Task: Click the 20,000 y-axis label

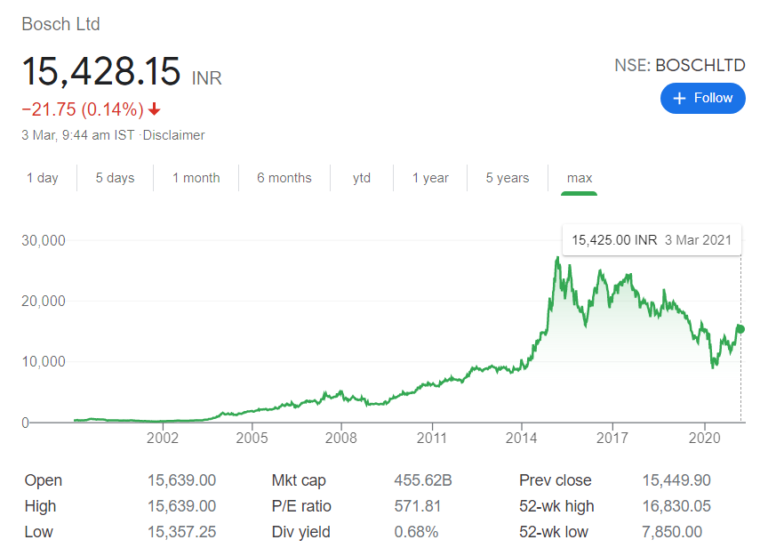Action: [x=43, y=301]
